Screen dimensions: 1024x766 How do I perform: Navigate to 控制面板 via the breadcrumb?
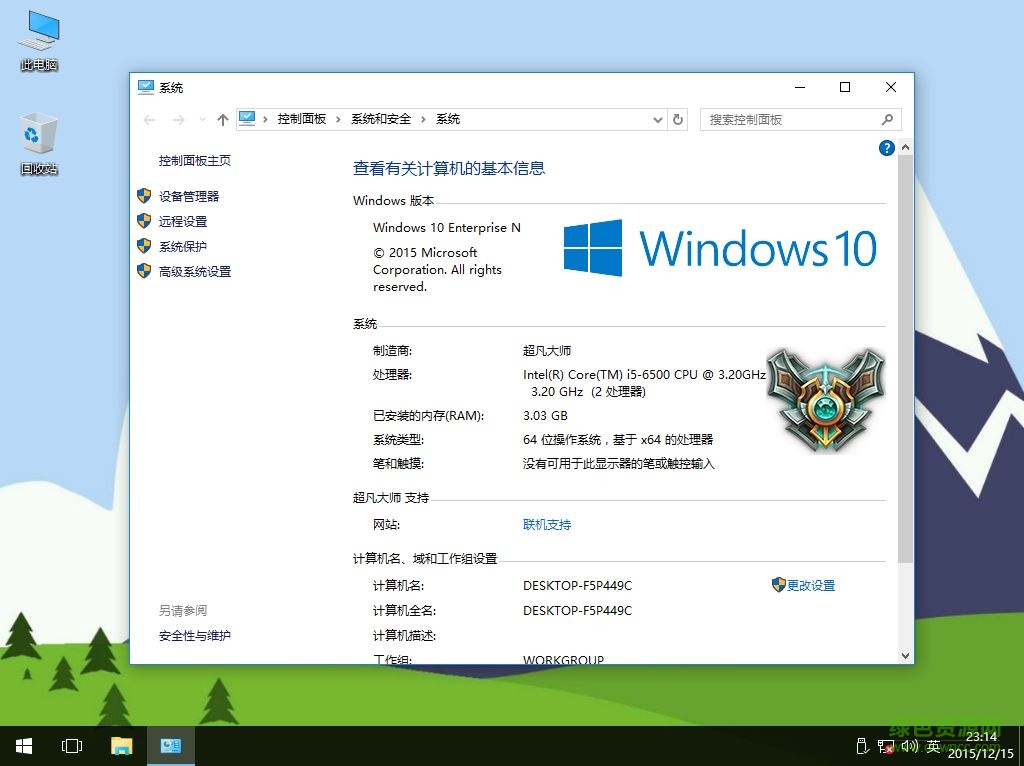[x=302, y=119]
